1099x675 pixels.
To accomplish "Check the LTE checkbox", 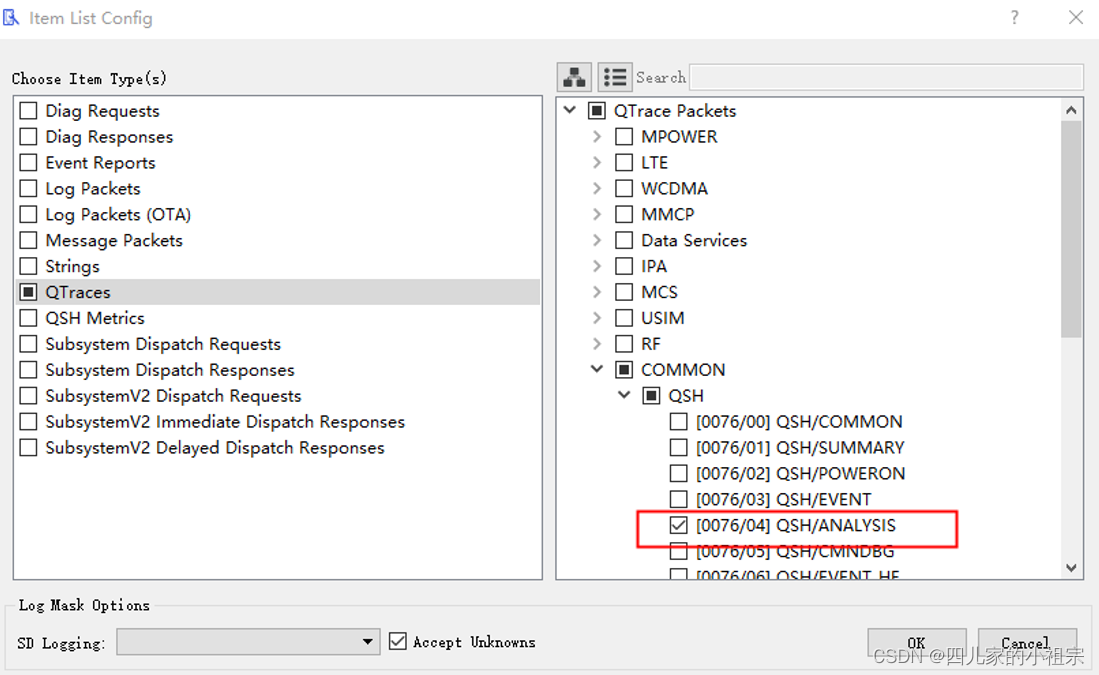I will click(x=624, y=163).
